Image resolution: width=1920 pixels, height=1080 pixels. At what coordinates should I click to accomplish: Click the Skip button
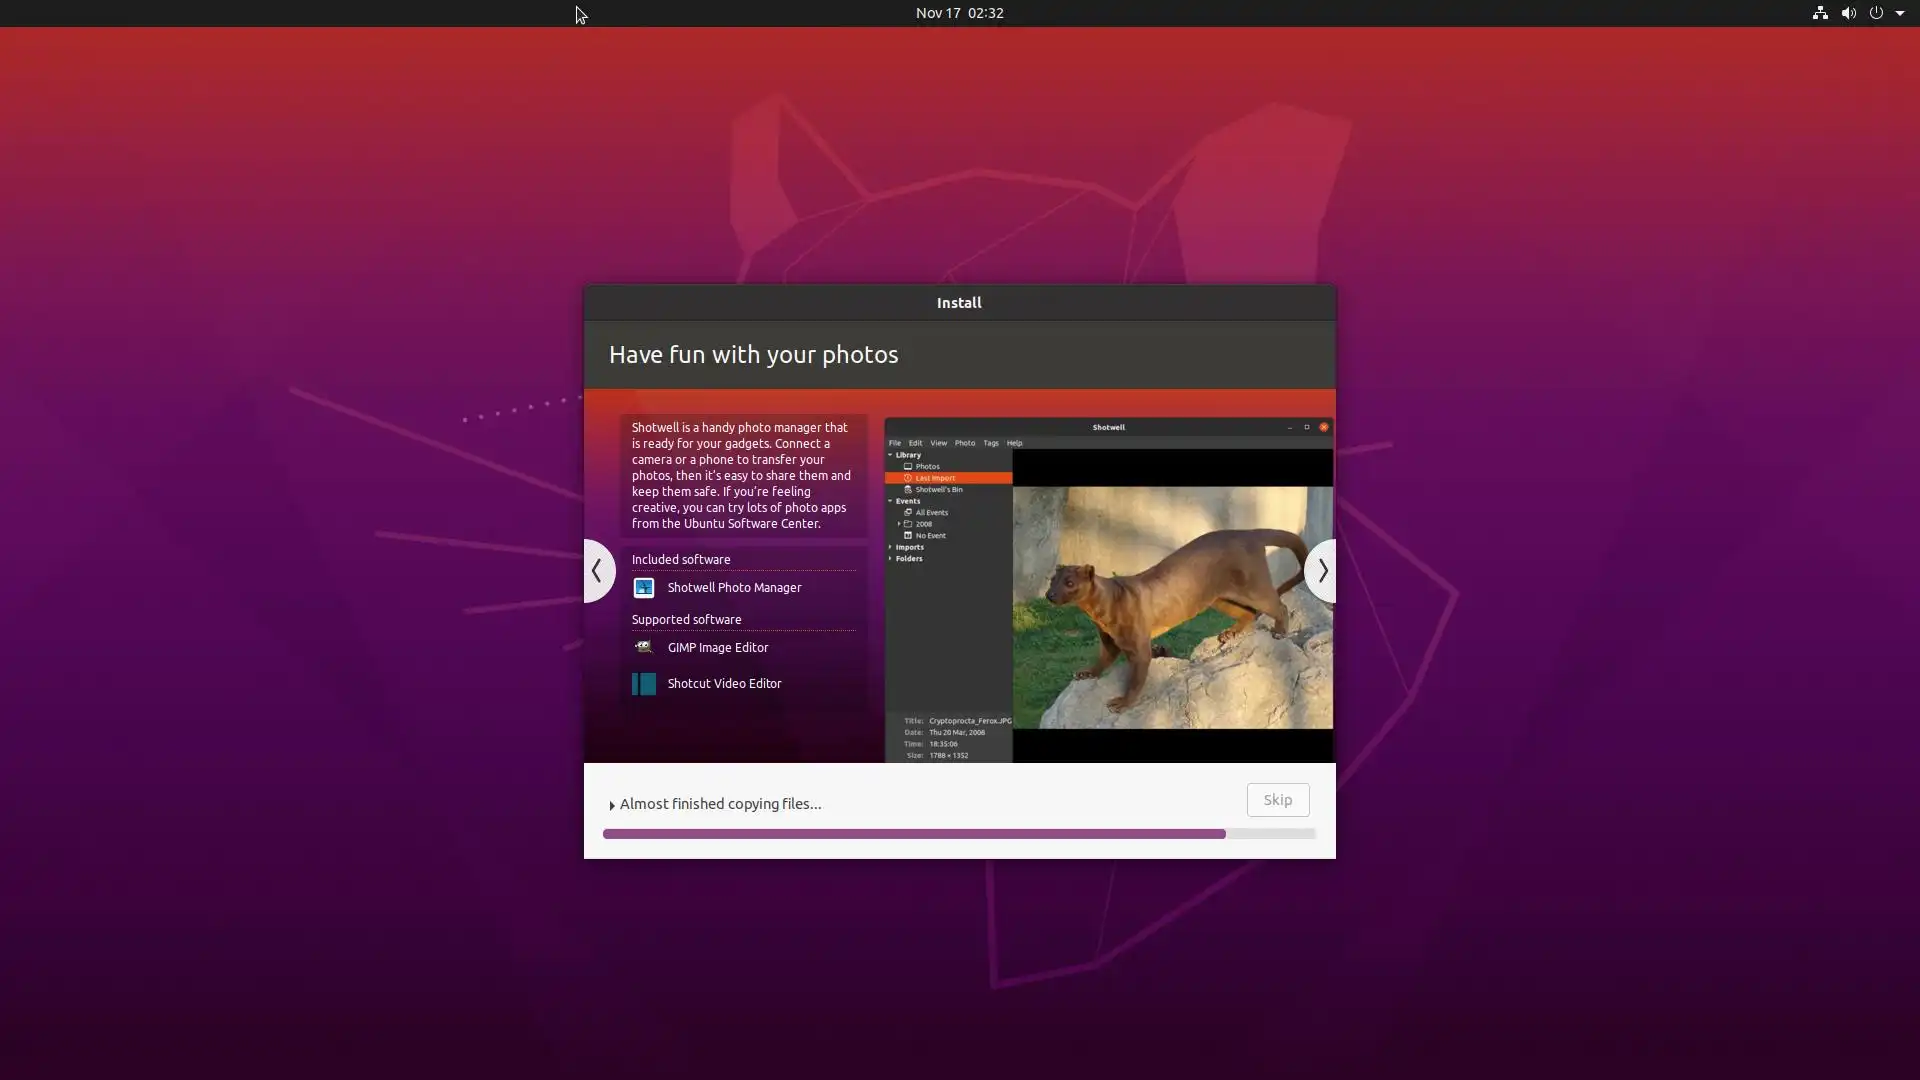pyautogui.click(x=1277, y=800)
